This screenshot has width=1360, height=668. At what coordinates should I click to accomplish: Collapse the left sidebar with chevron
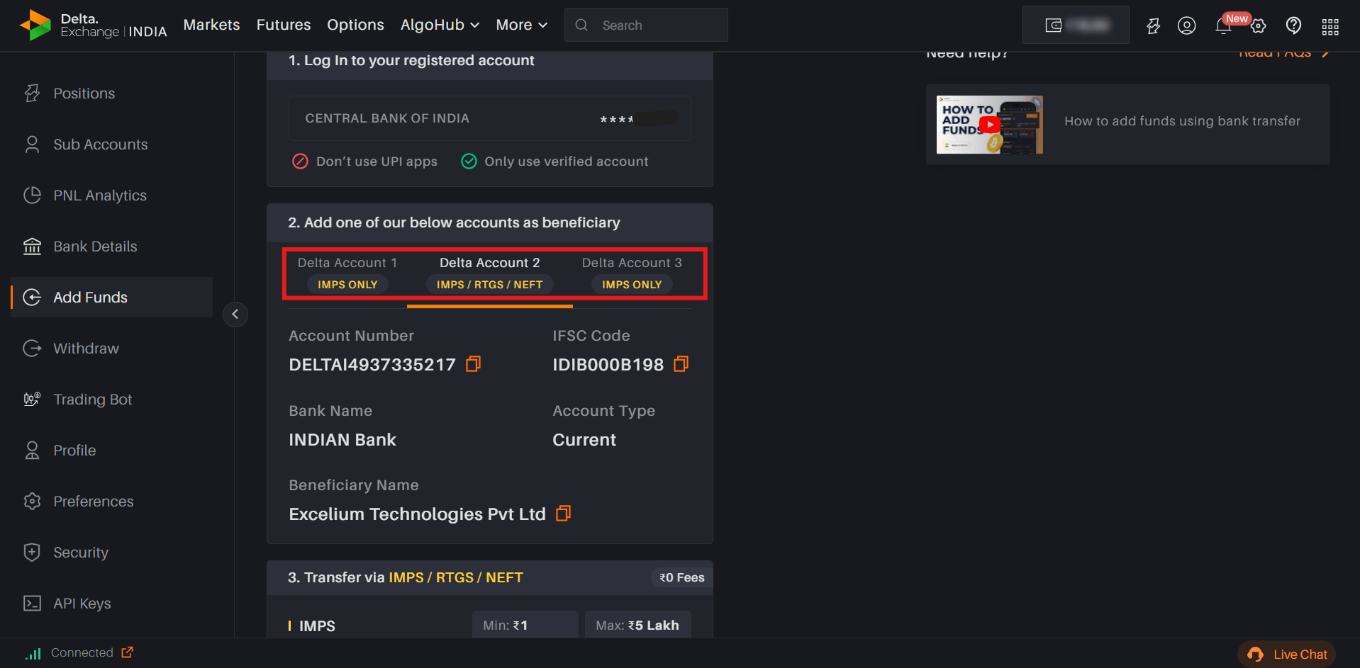click(x=235, y=314)
